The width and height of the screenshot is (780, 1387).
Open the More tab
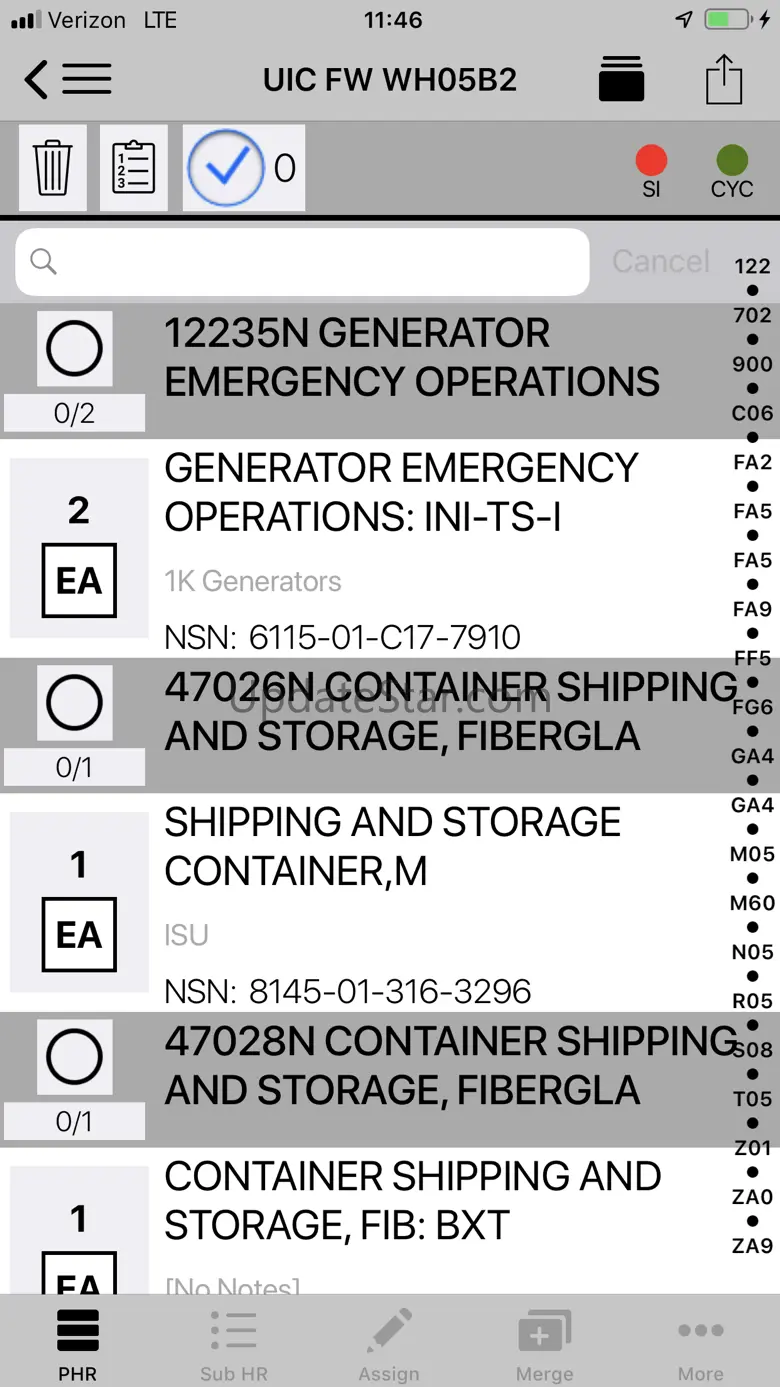700,1345
